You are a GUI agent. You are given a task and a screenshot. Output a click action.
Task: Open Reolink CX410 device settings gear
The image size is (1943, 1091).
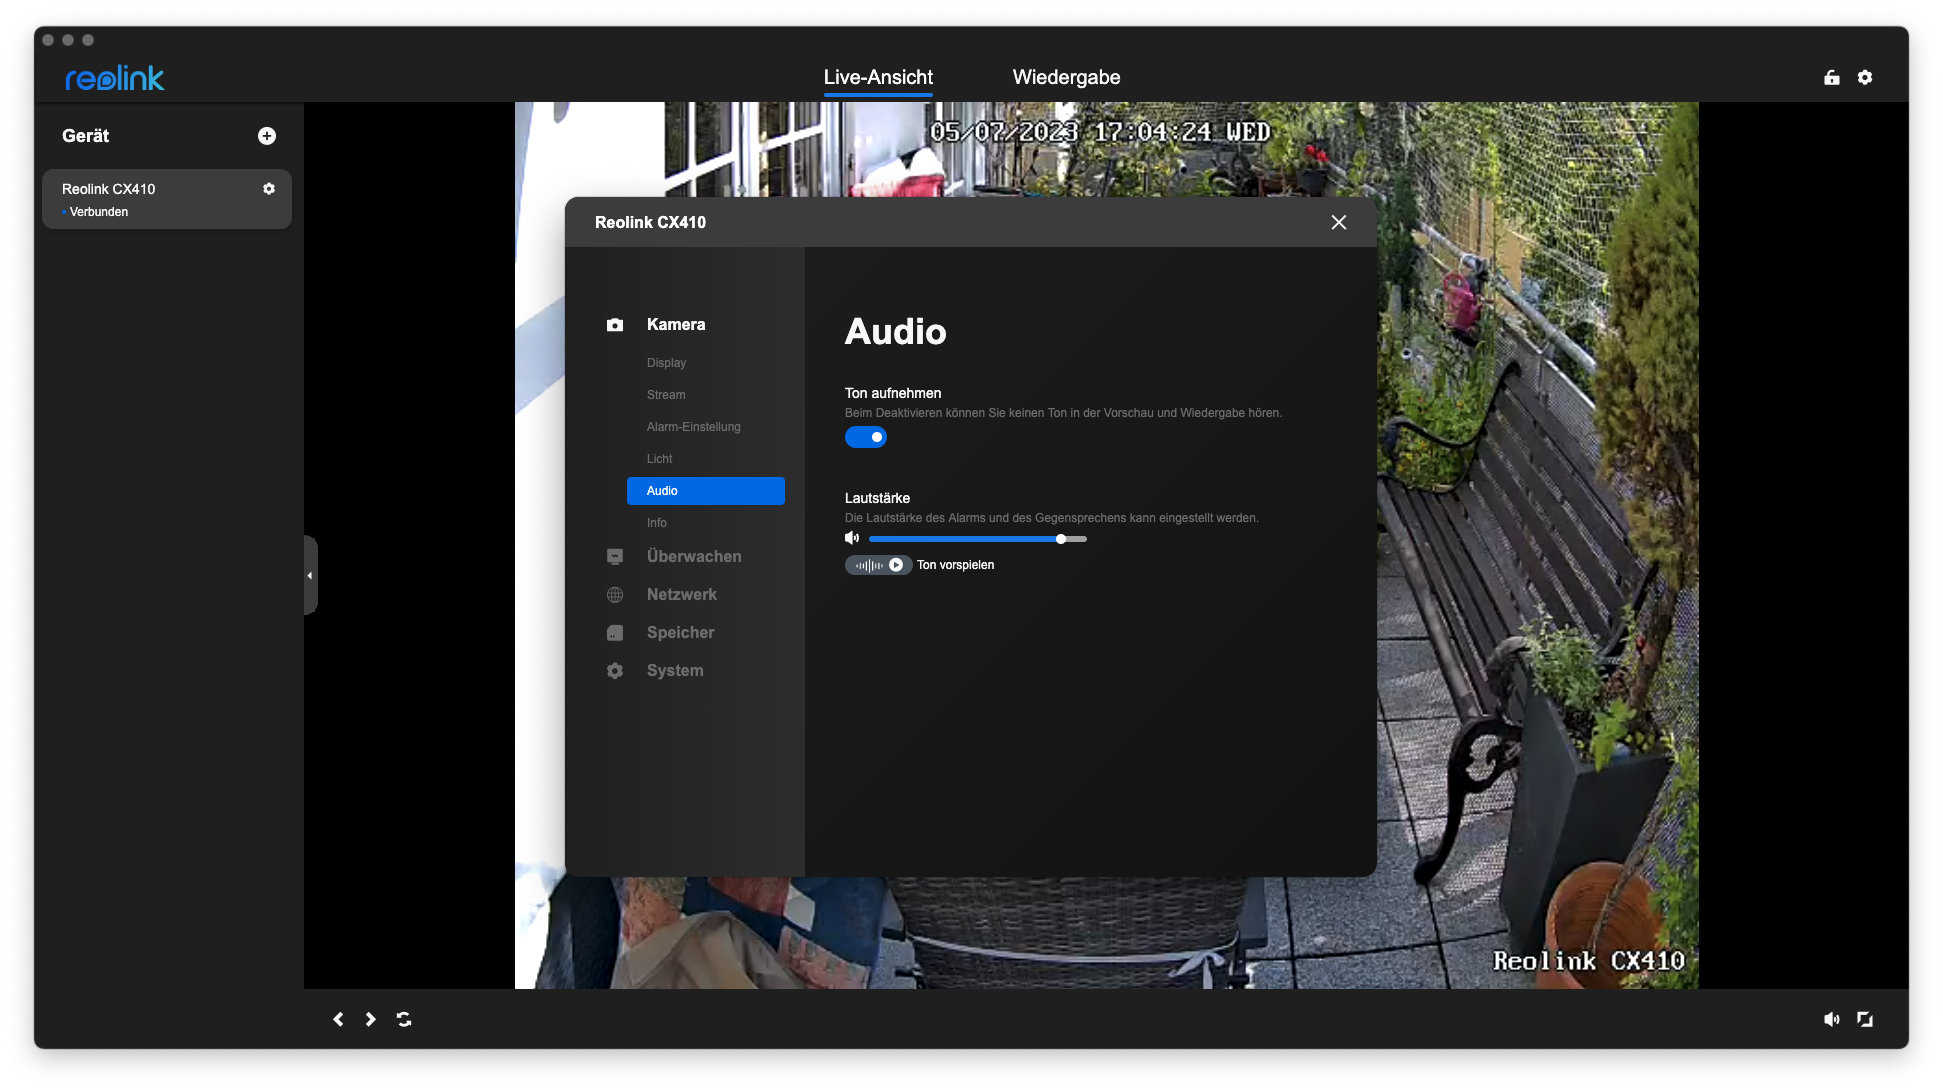268,189
